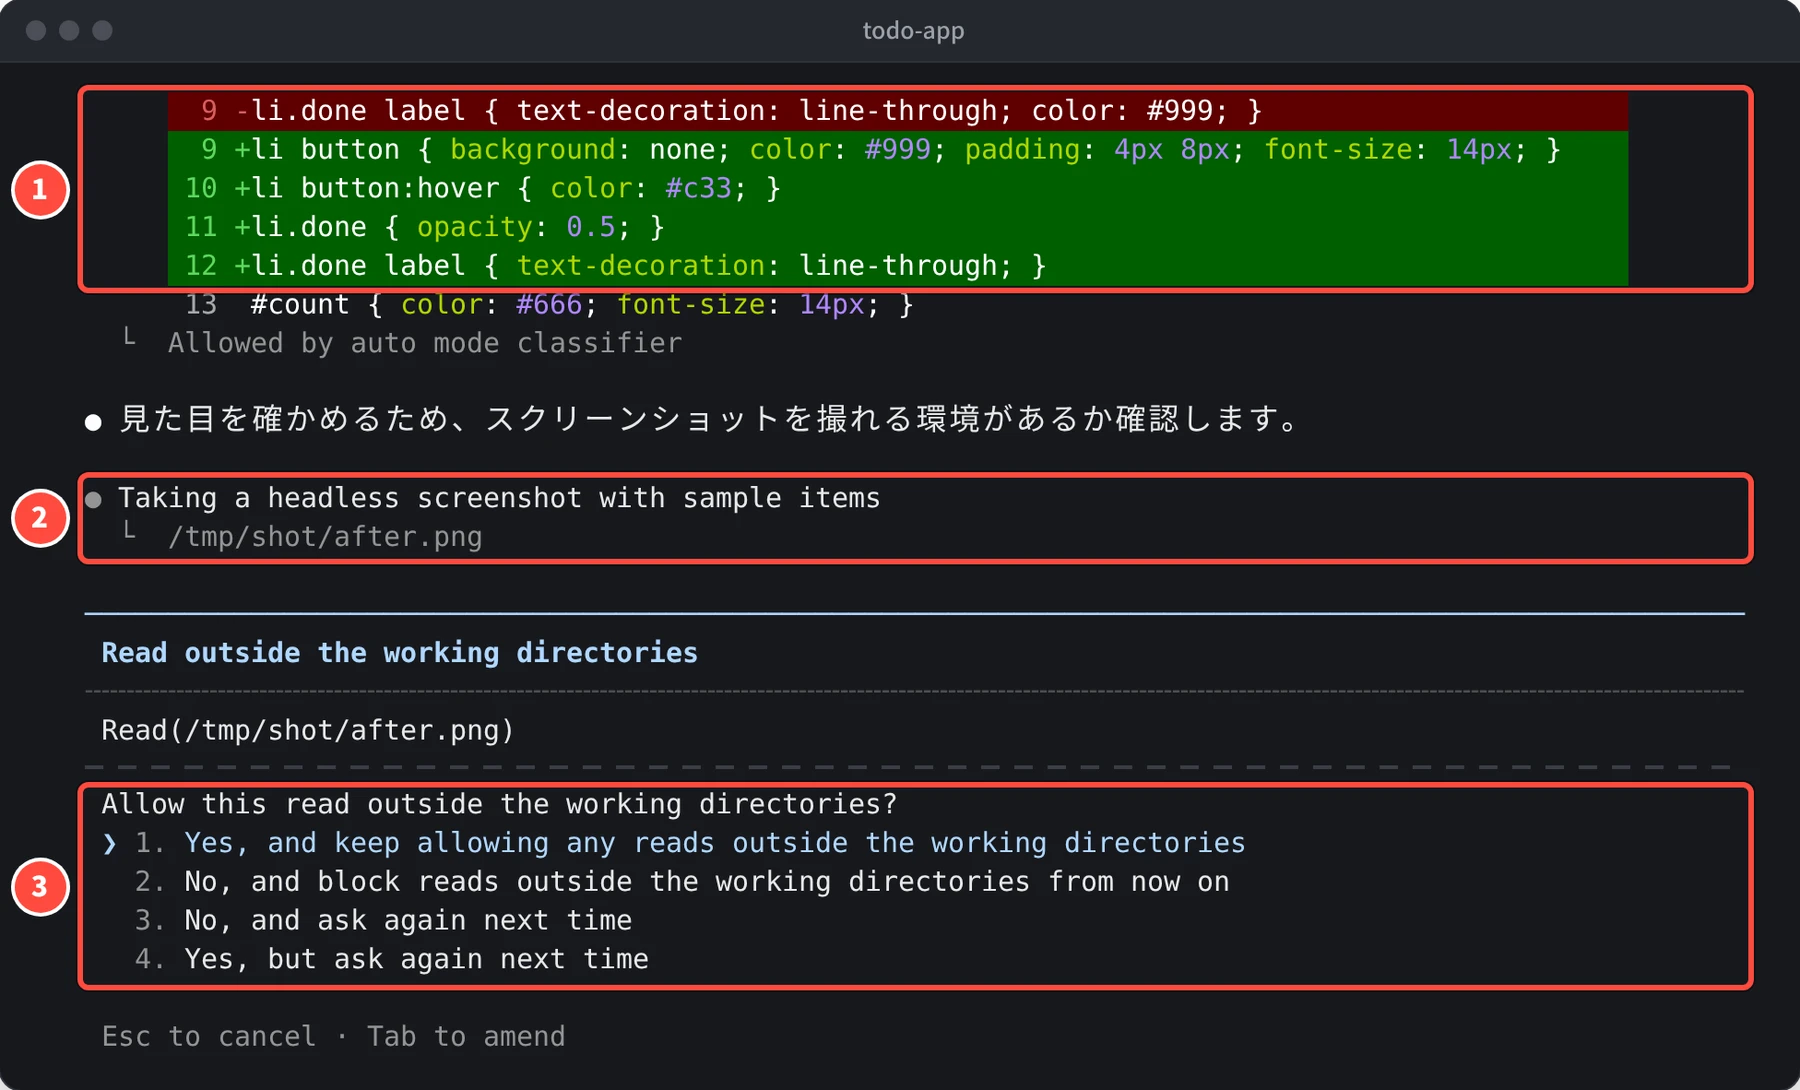Click the bullet before Taking a headless screenshot
The height and width of the screenshot is (1090, 1800).
(93, 499)
